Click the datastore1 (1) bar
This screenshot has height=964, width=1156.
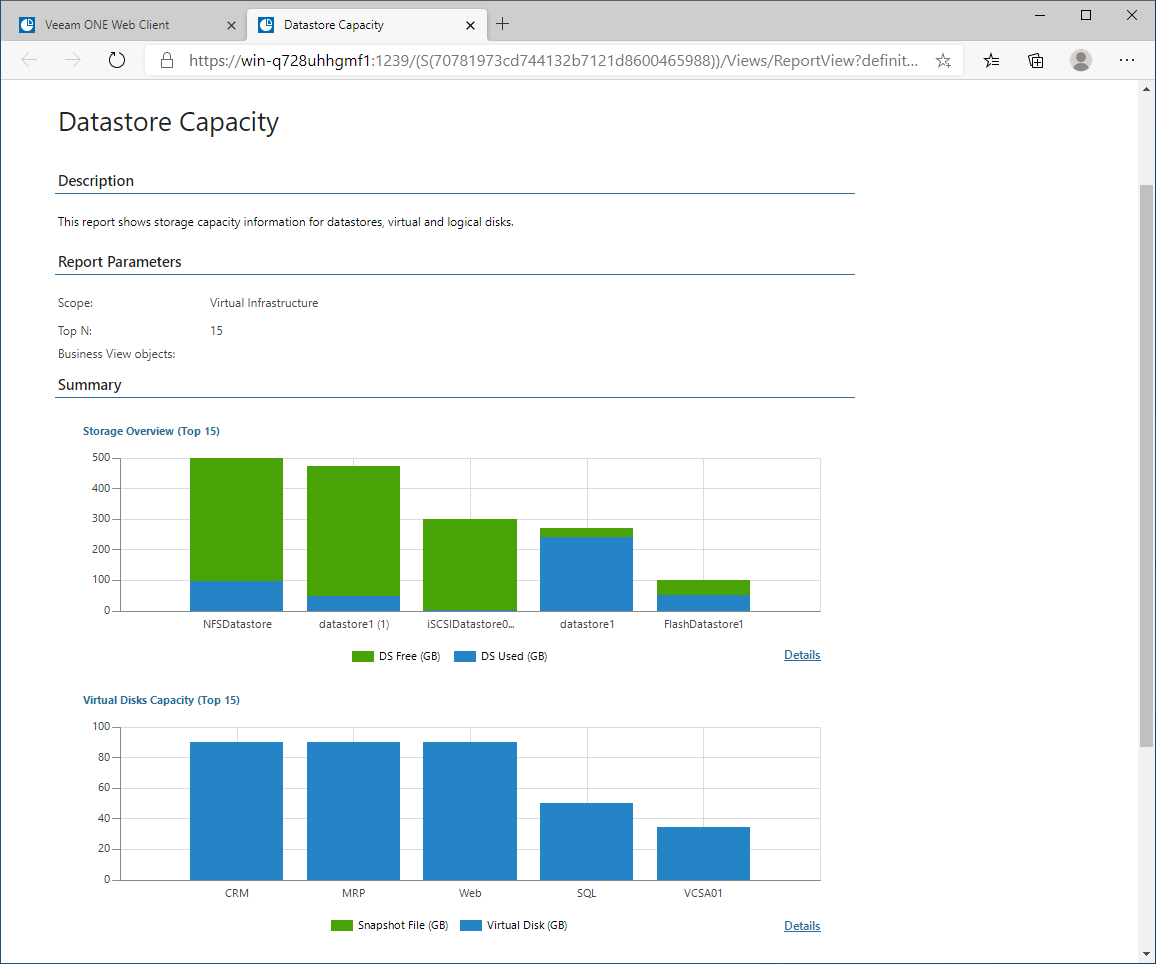coord(353,539)
